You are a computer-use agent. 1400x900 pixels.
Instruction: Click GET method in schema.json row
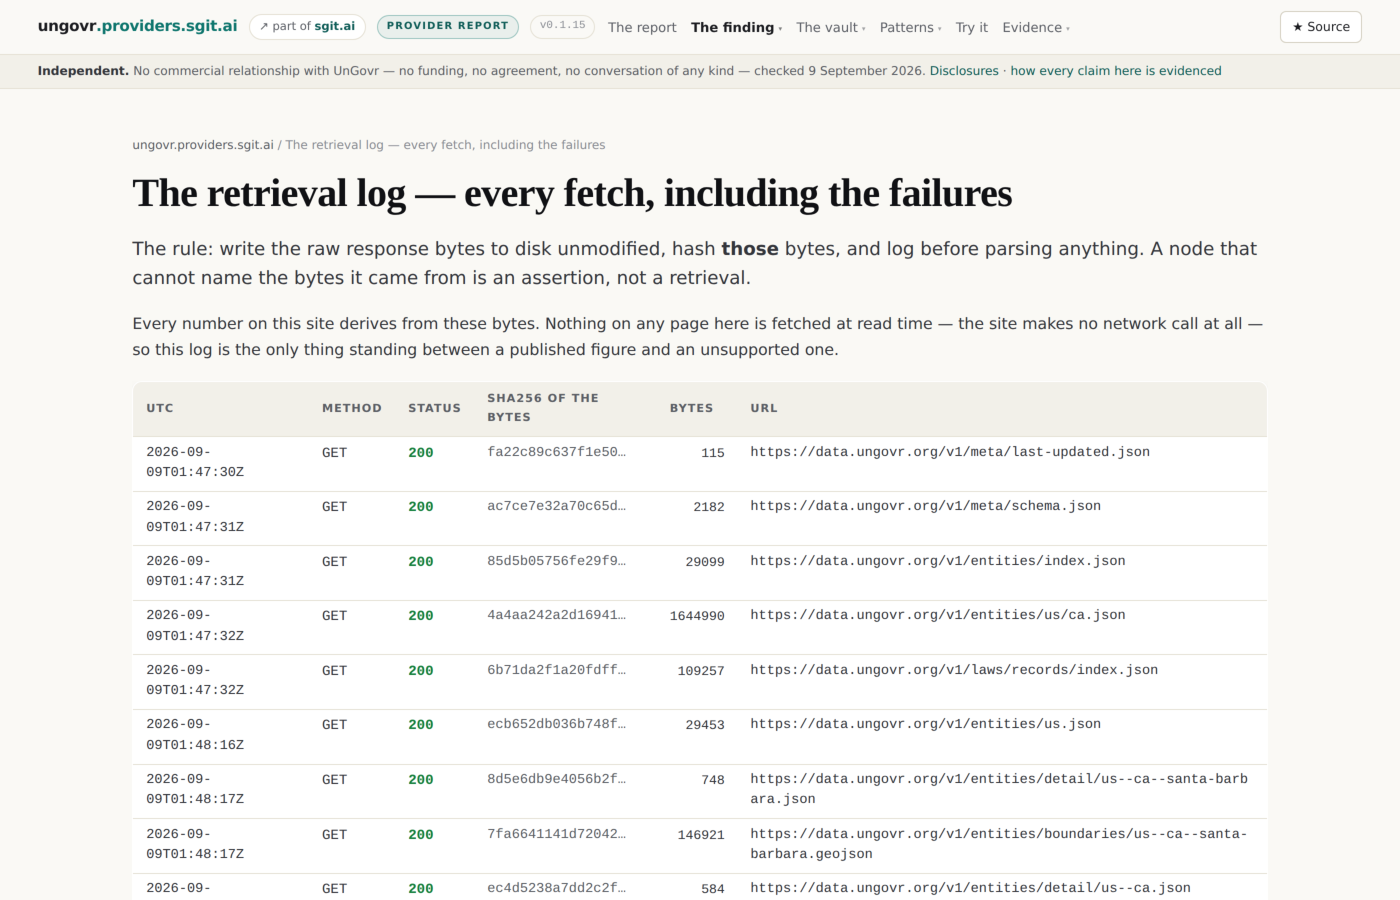pos(334,507)
